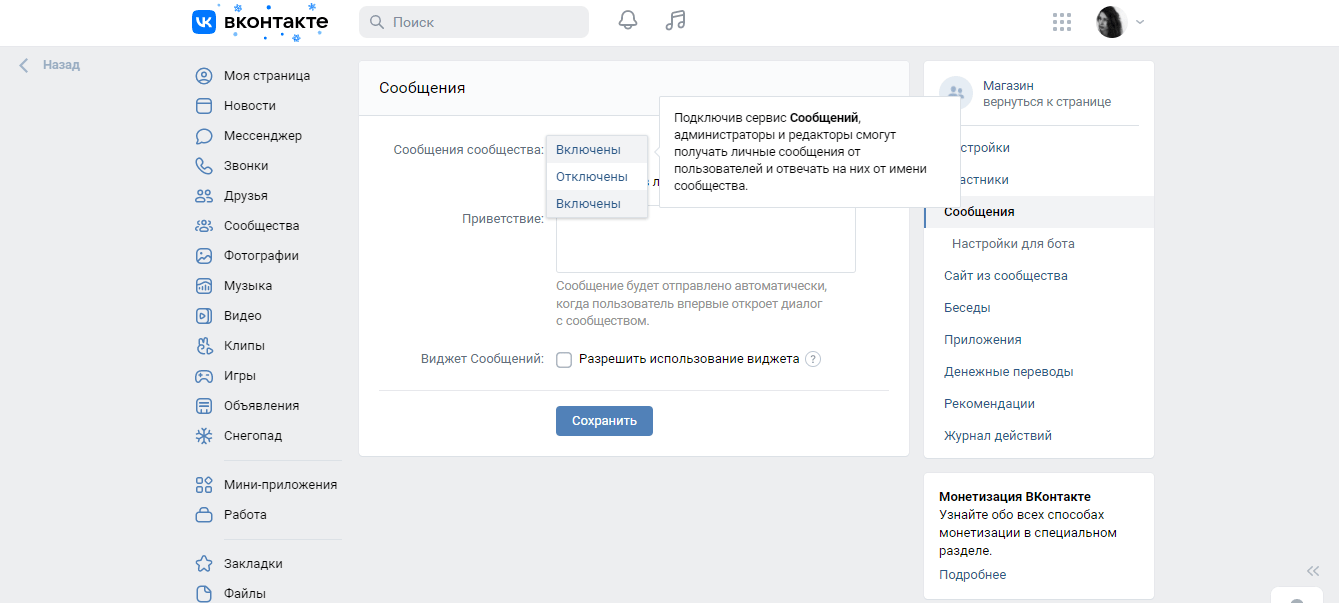Open the Фотографии photos icon
The image size is (1339, 603).
click(x=204, y=256)
